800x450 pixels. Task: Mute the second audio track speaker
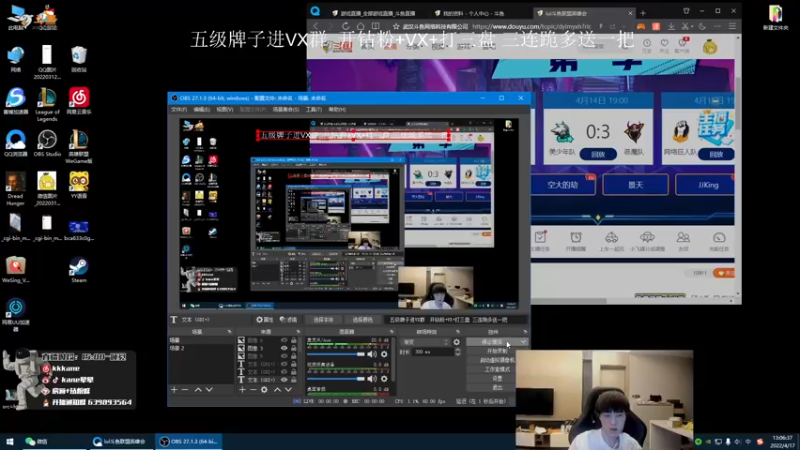coord(372,379)
